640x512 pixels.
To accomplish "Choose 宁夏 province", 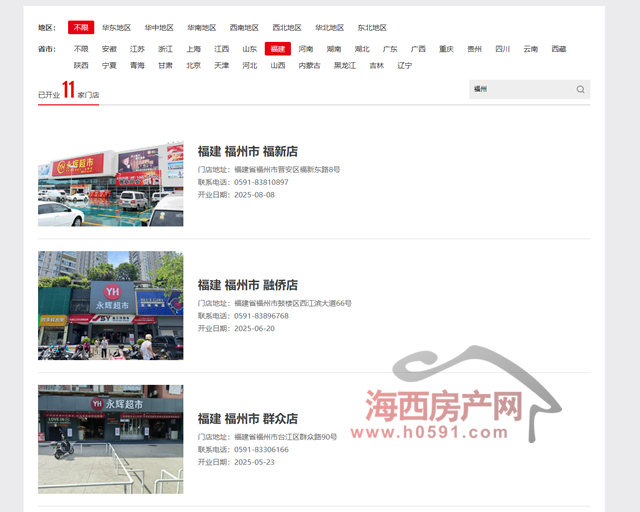I will (109, 65).
